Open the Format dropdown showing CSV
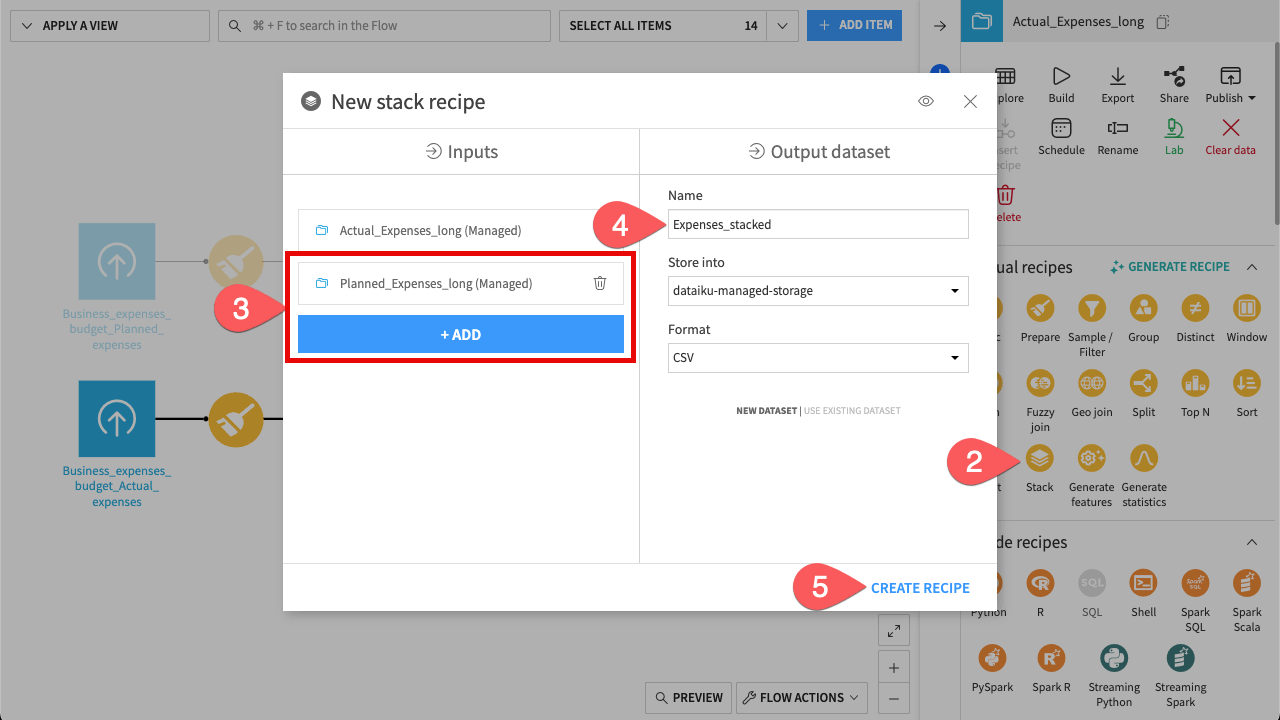This screenshot has height=720, width=1280. point(817,358)
